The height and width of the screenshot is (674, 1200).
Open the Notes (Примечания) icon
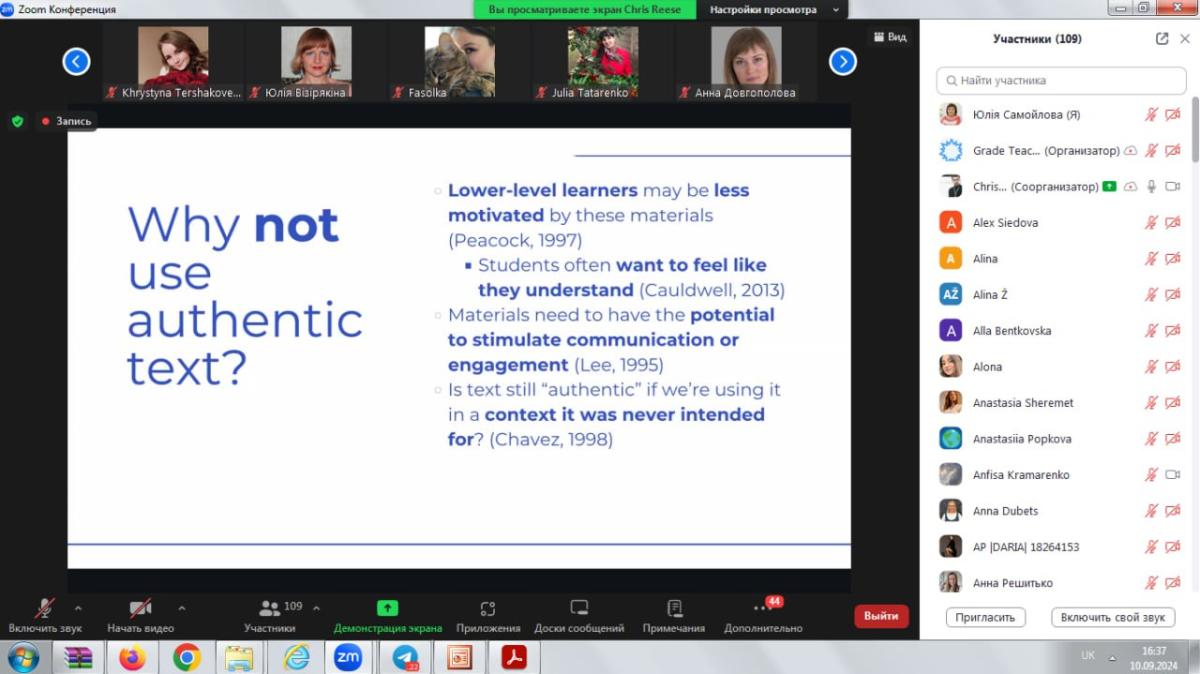(674, 609)
